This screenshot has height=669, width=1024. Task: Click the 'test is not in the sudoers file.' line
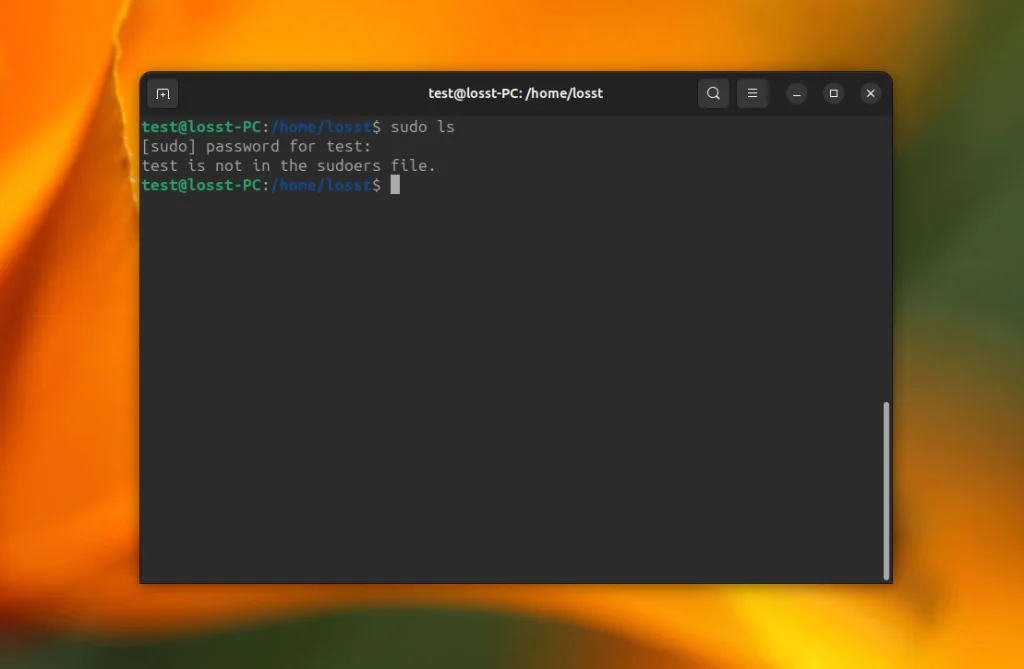289,166
